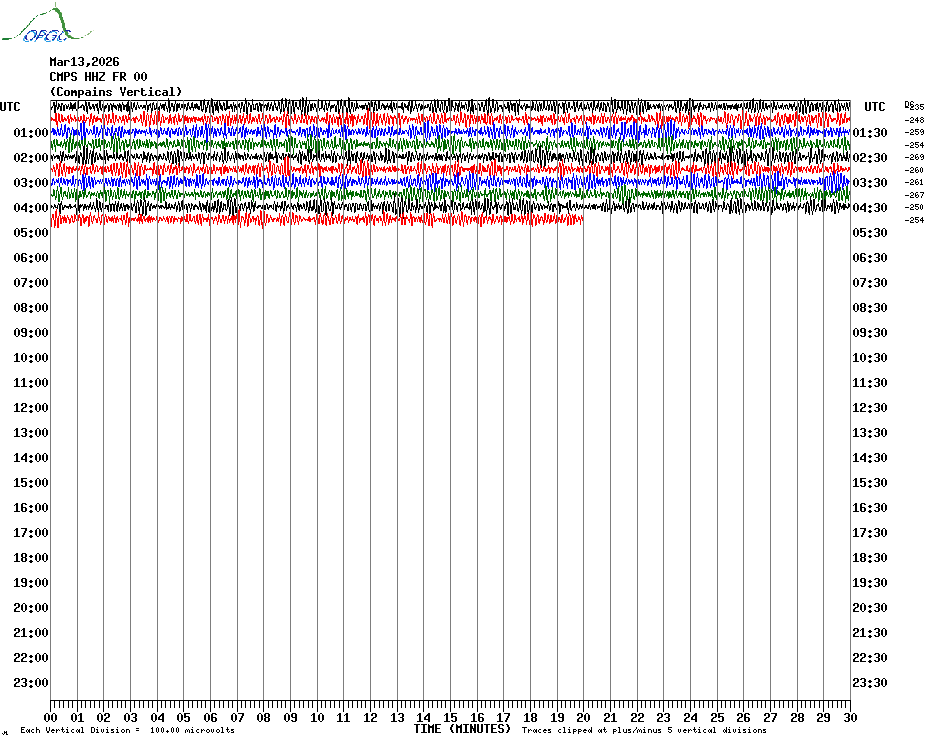Click the 14:30 label on the right

point(870,457)
